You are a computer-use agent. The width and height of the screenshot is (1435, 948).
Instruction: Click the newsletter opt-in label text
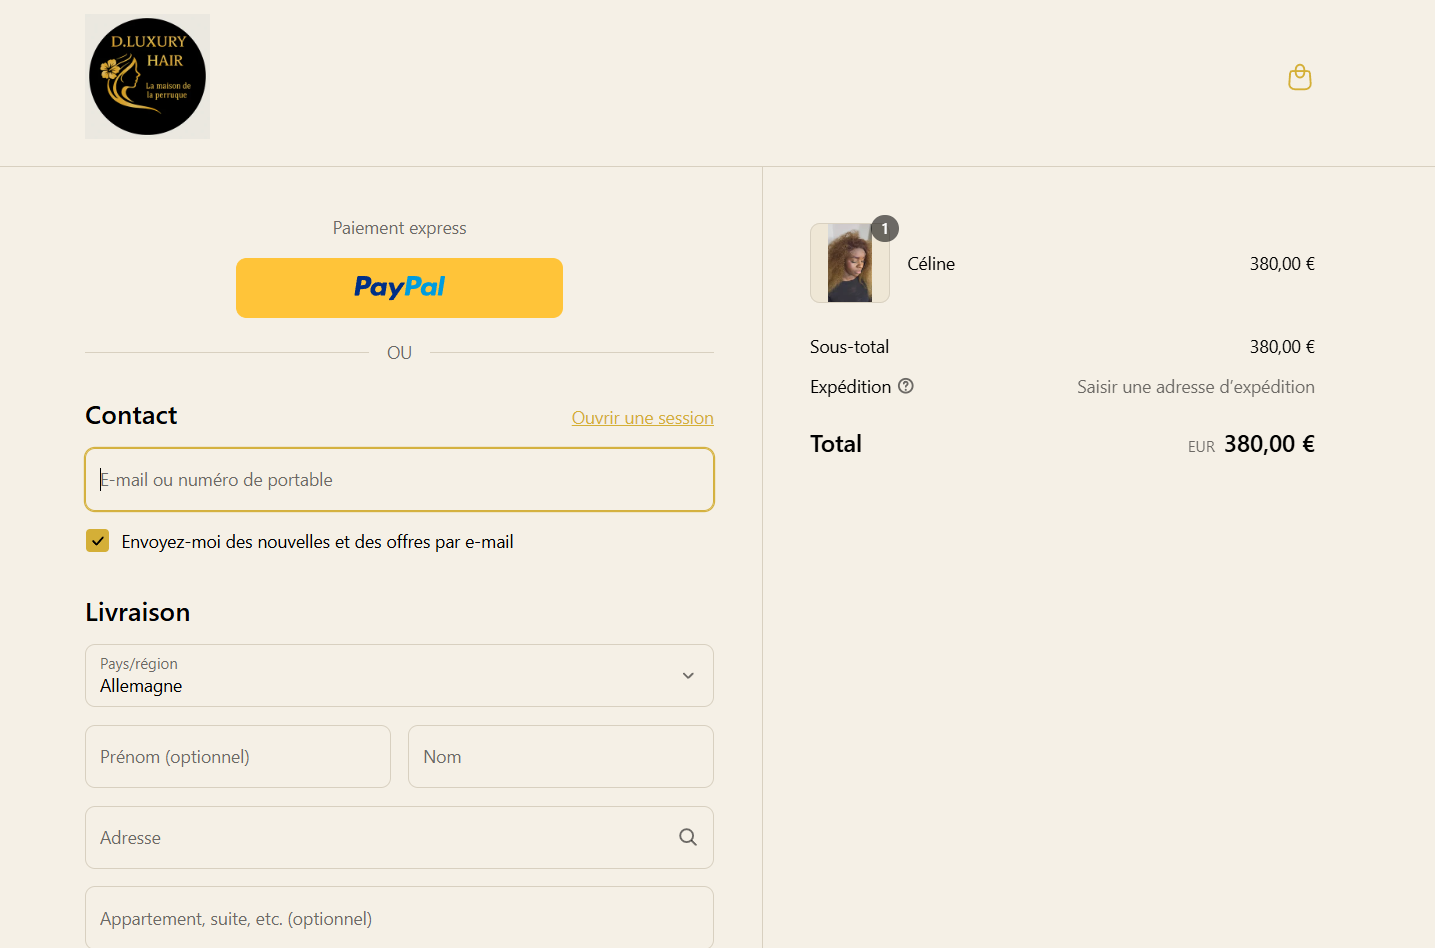(317, 542)
